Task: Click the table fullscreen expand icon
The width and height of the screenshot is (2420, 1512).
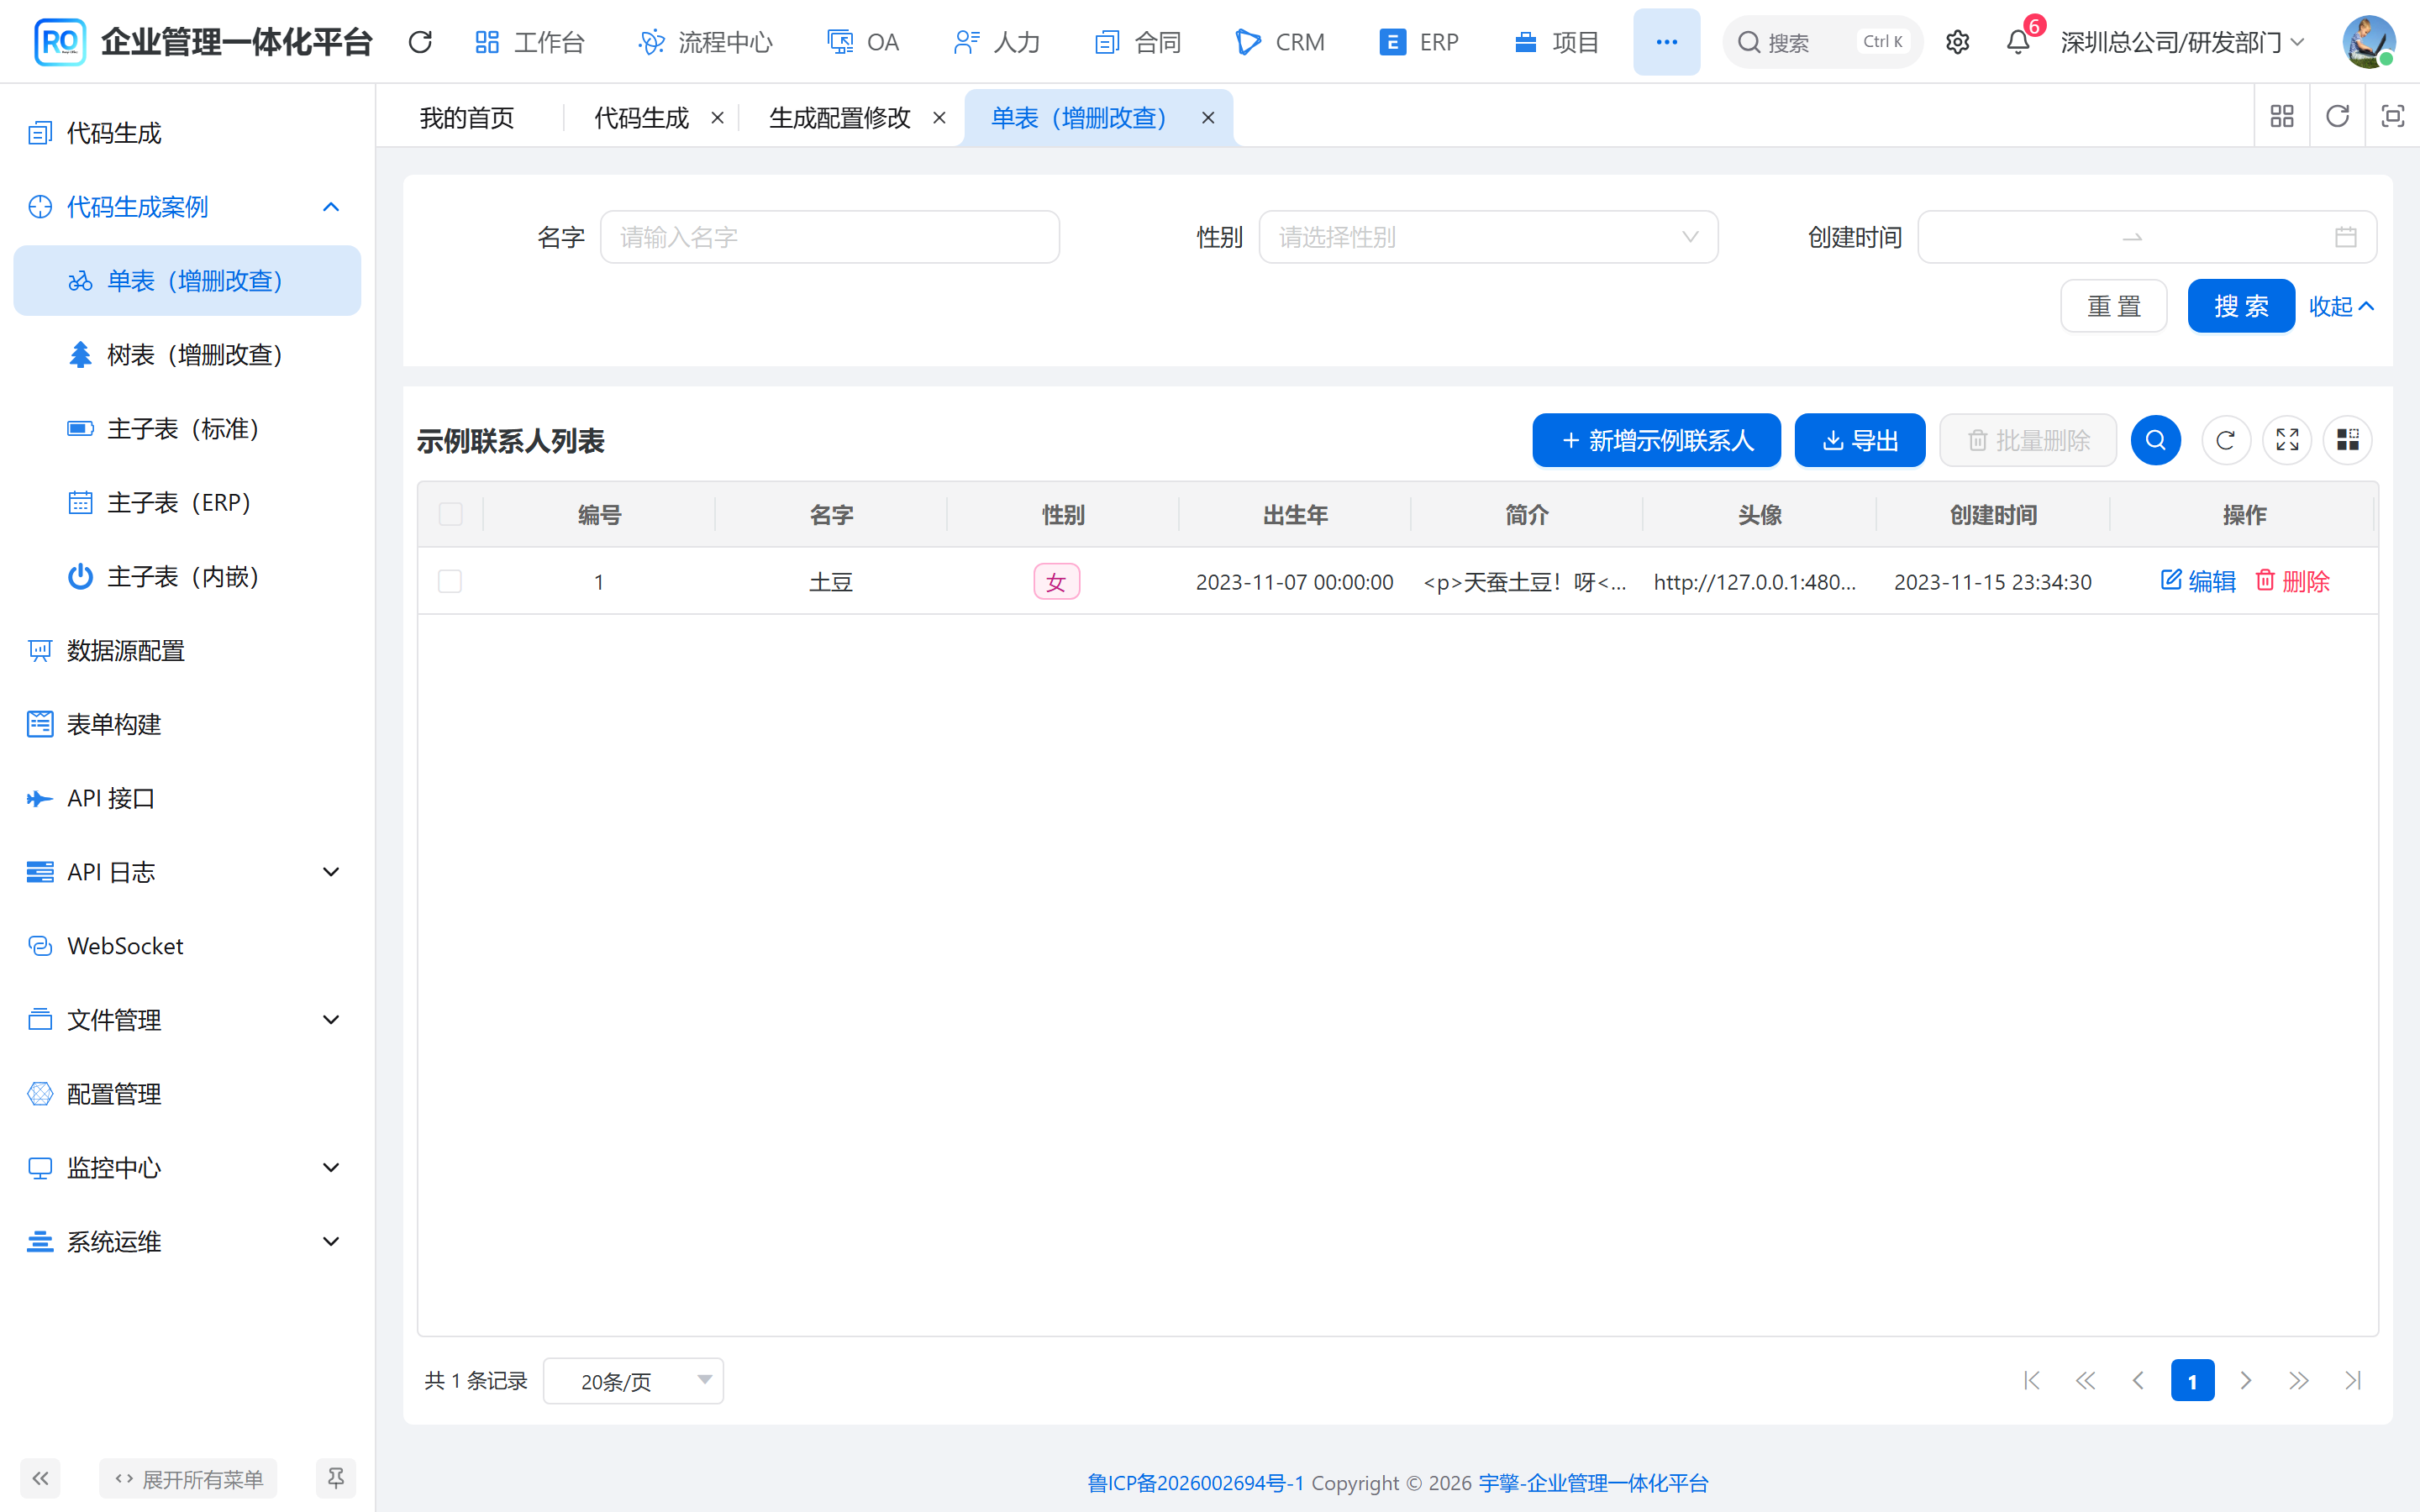Action: point(2287,440)
